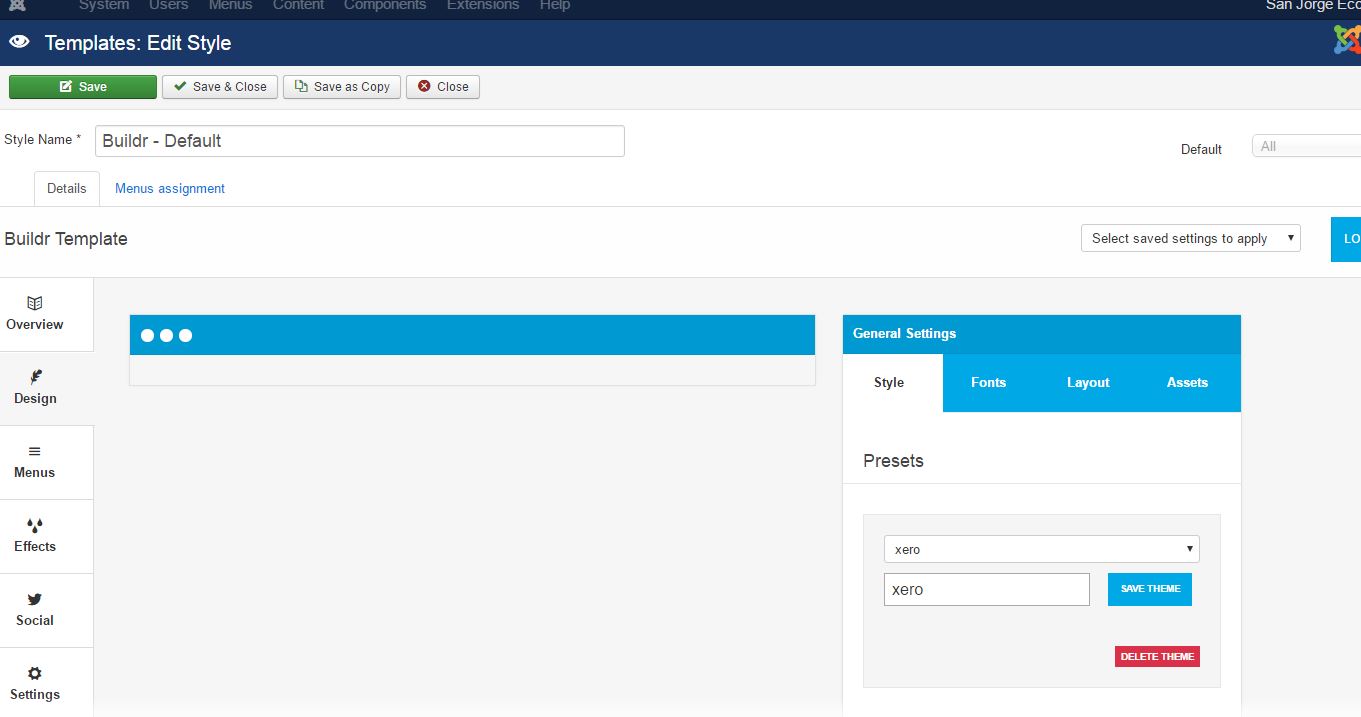Open the Users menu
Screen dimensions: 1361x717
point(168,5)
